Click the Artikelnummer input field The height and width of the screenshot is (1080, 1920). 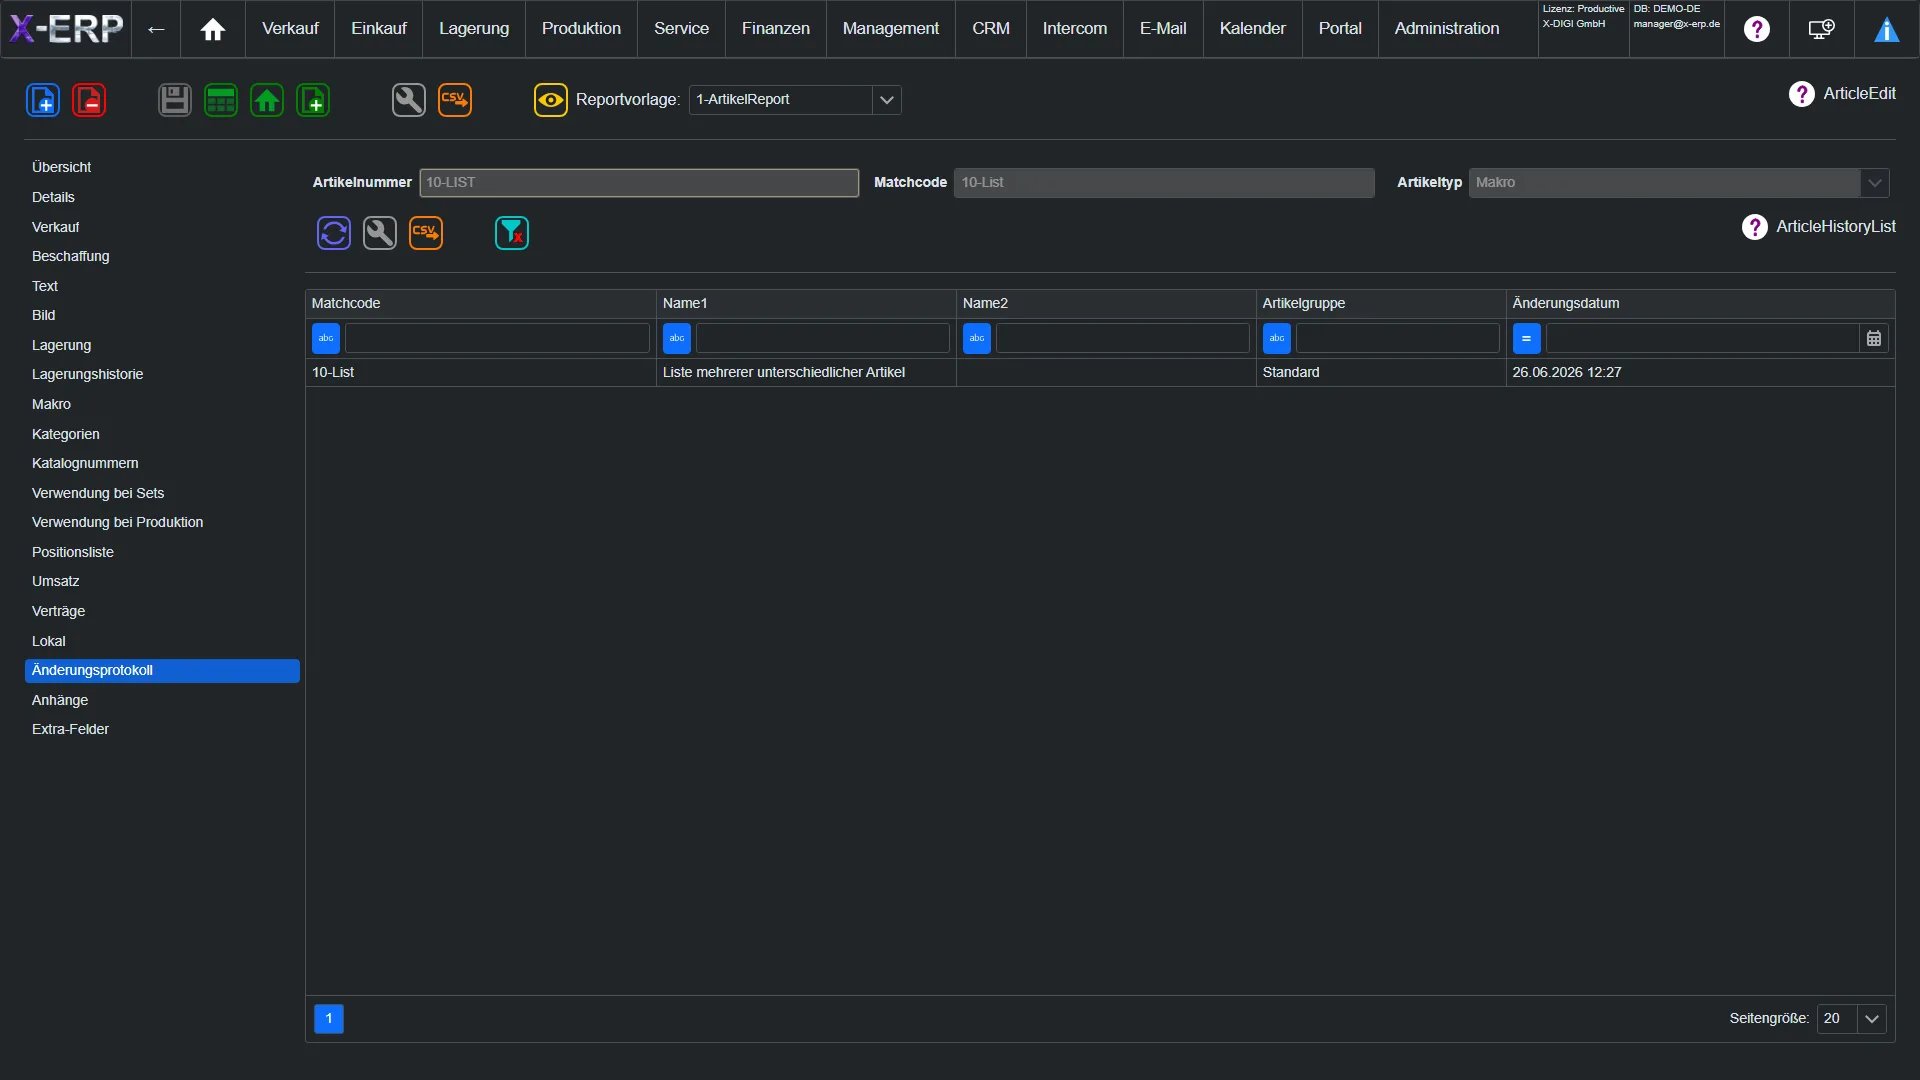(639, 183)
